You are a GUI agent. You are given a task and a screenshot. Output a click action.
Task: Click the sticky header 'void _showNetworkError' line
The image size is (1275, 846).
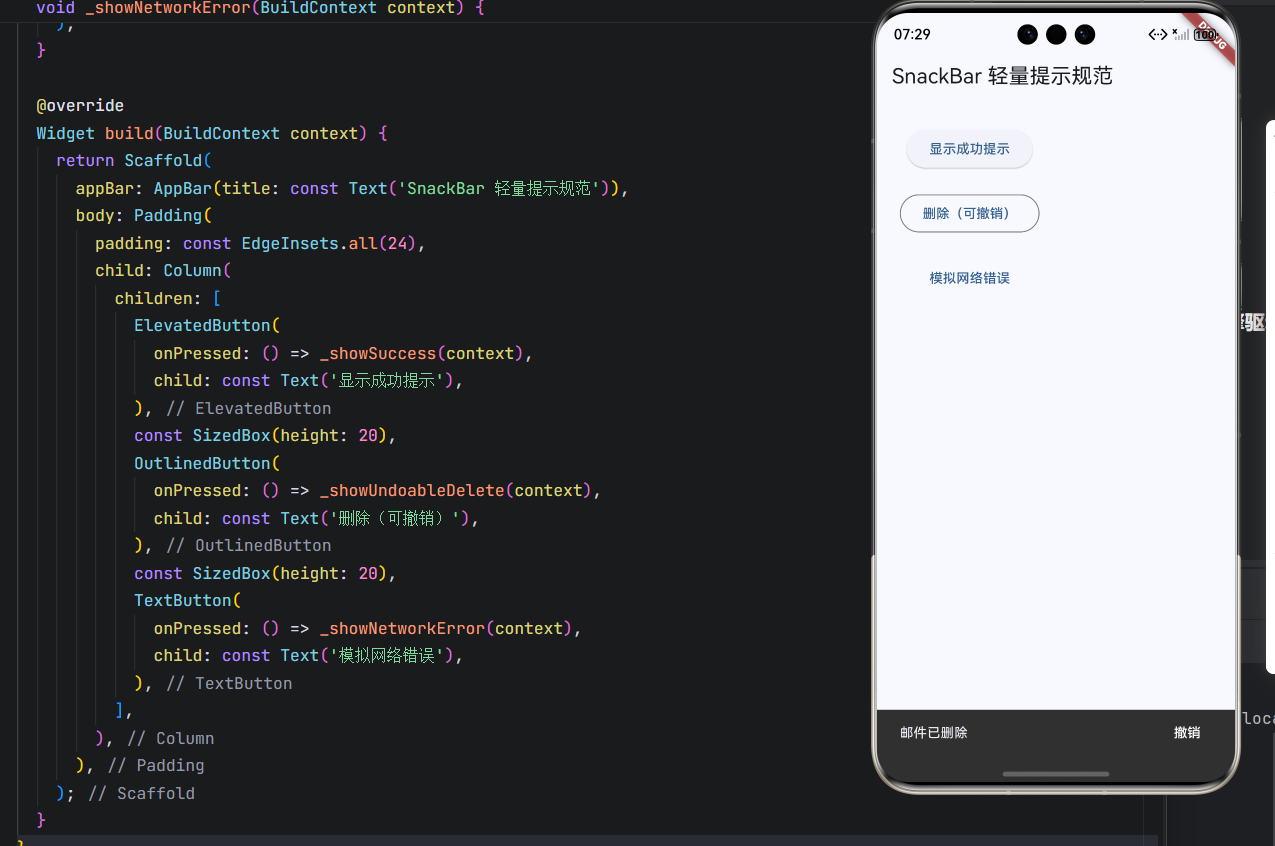click(260, 8)
